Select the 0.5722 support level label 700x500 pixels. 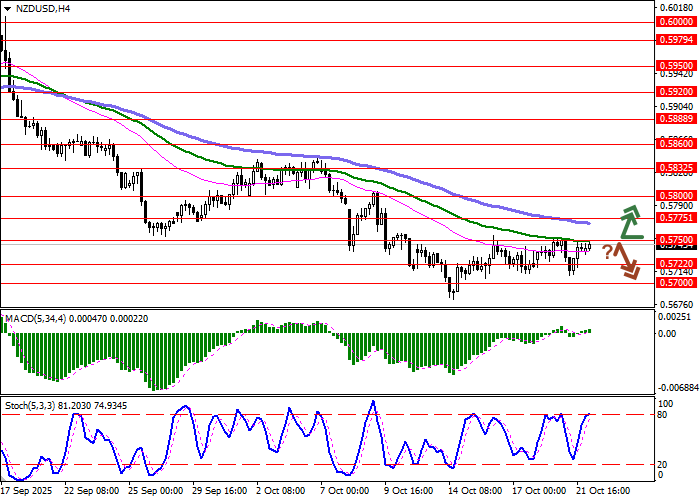point(675,264)
